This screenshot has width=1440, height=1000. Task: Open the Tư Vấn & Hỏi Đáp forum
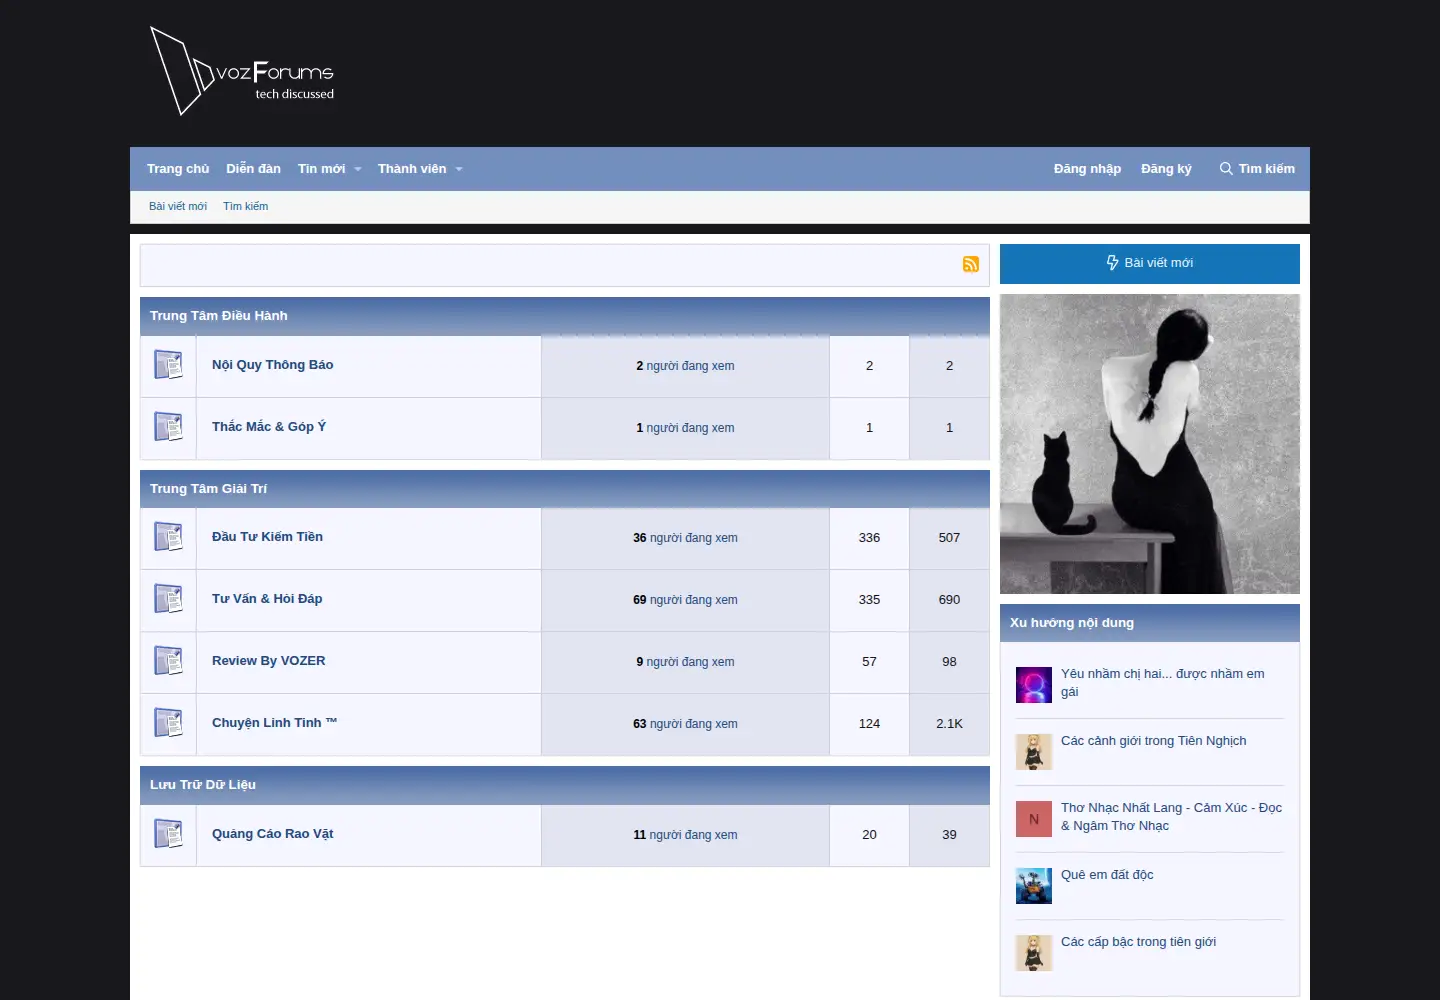click(267, 599)
